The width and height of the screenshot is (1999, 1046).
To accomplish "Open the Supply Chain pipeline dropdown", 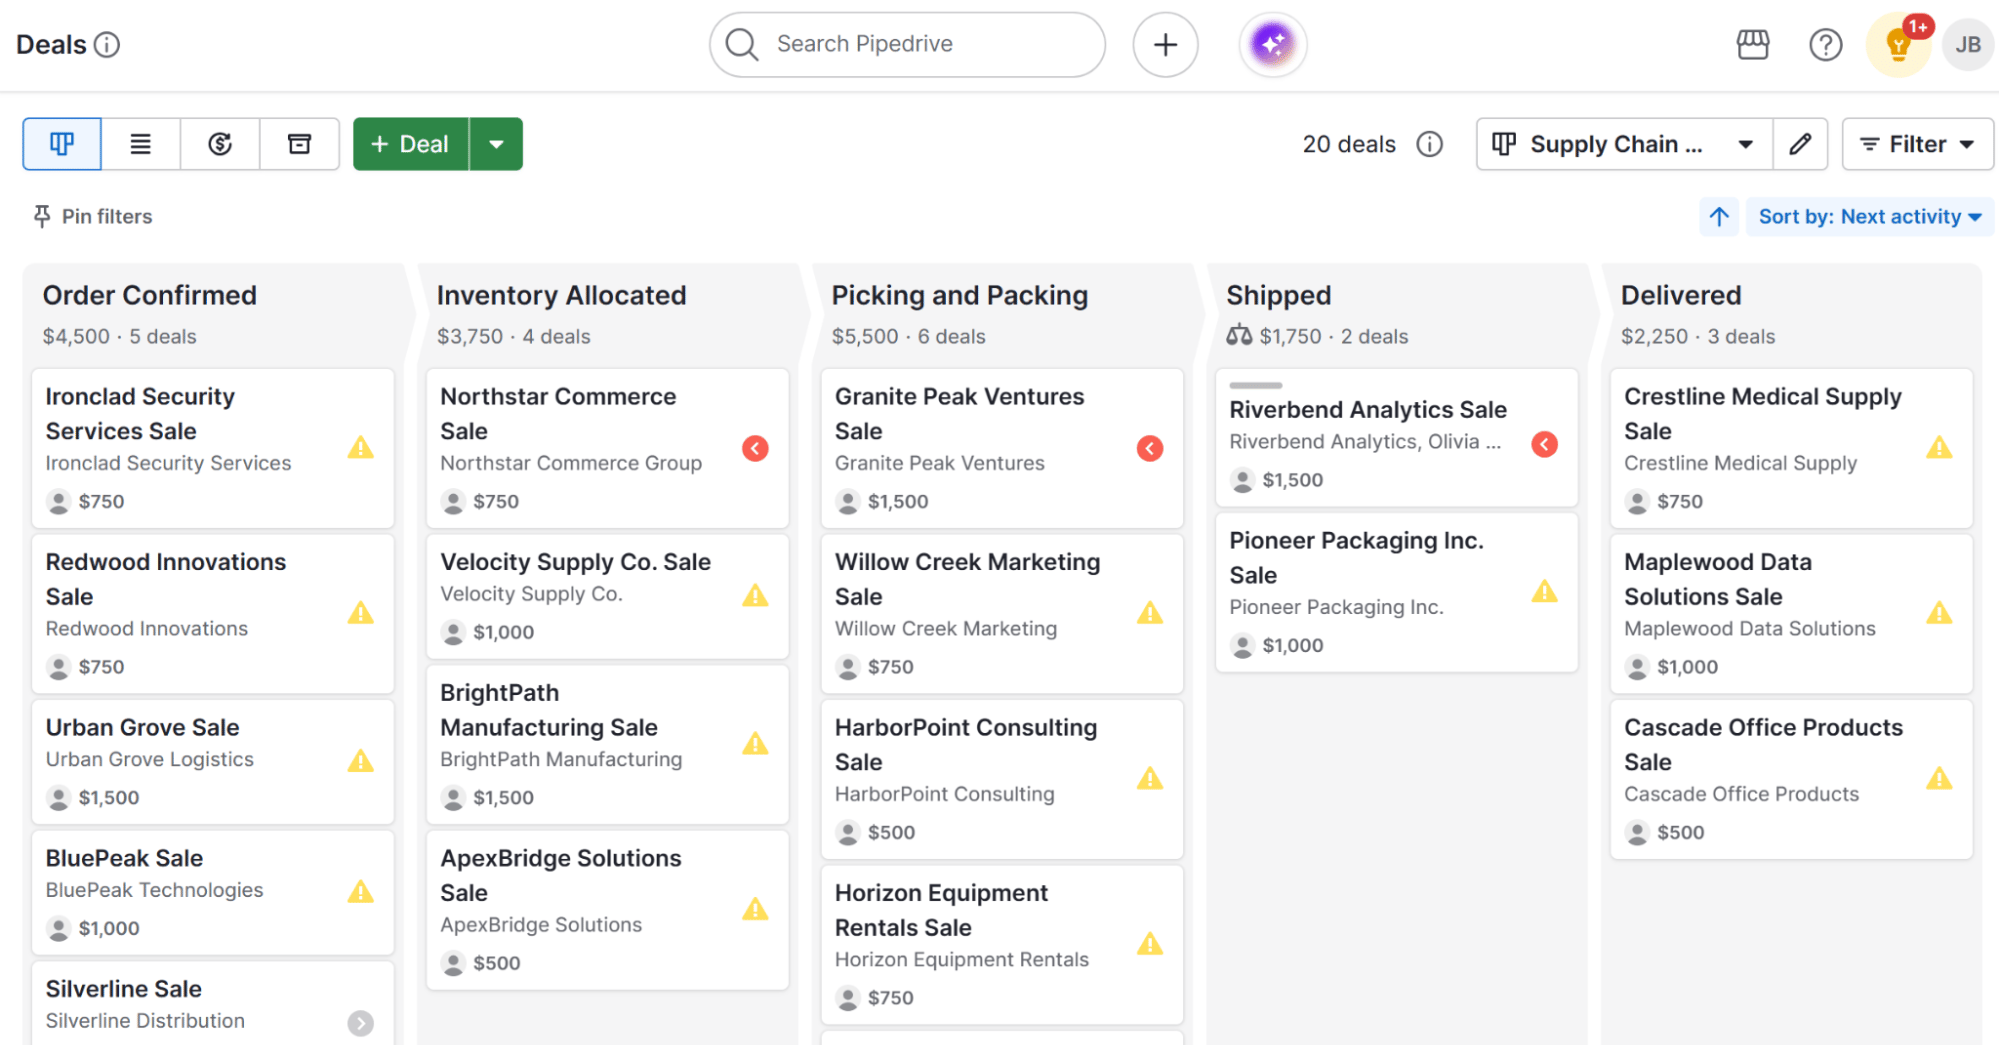I will click(x=1623, y=144).
